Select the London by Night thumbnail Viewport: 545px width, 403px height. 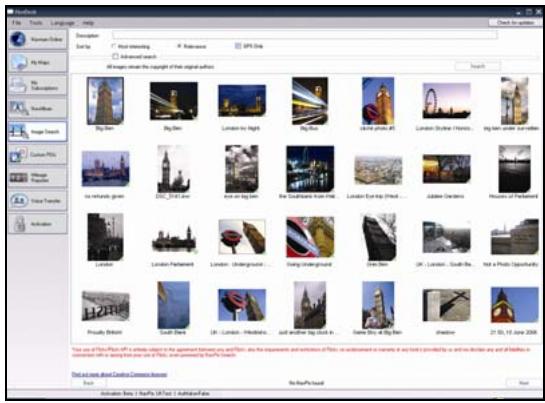[x=242, y=101]
